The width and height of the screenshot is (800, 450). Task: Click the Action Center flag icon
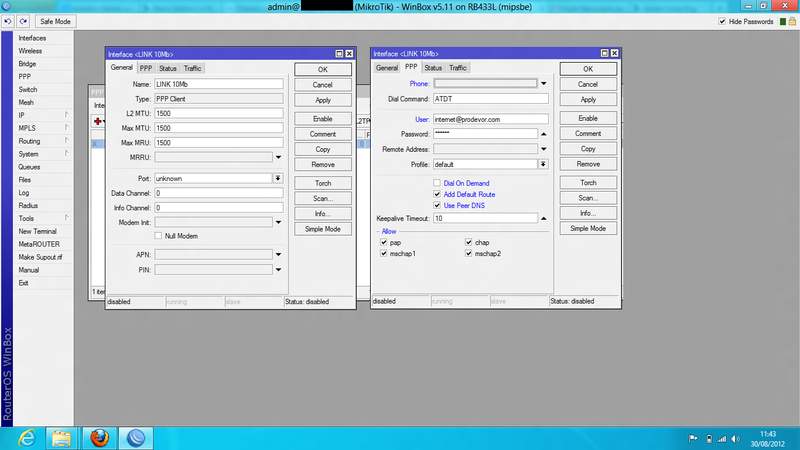pyautogui.click(x=693, y=438)
